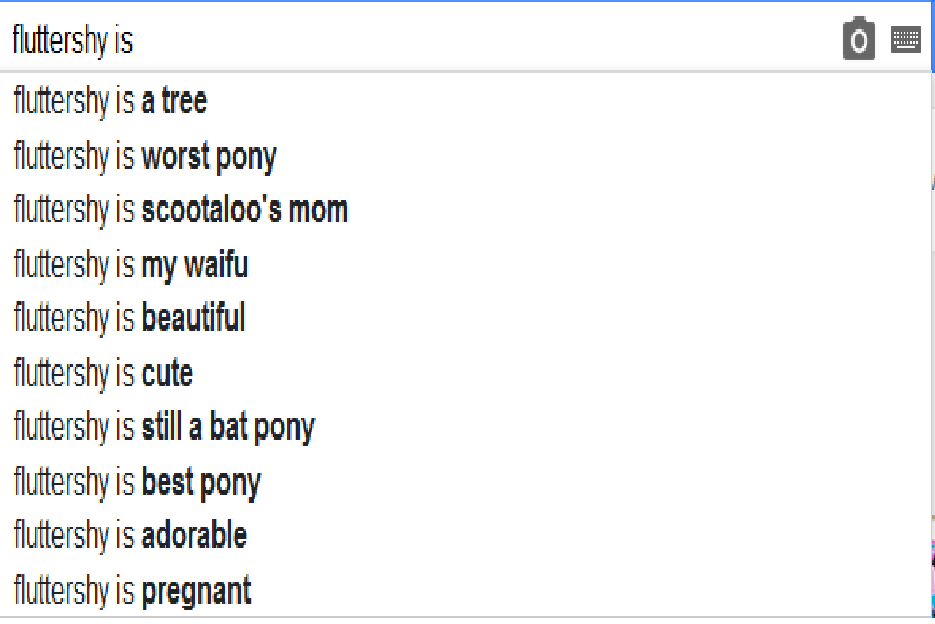Click the word "tree" in first suggestion
The width and height of the screenshot is (935, 624).
(x=184, y=101)
